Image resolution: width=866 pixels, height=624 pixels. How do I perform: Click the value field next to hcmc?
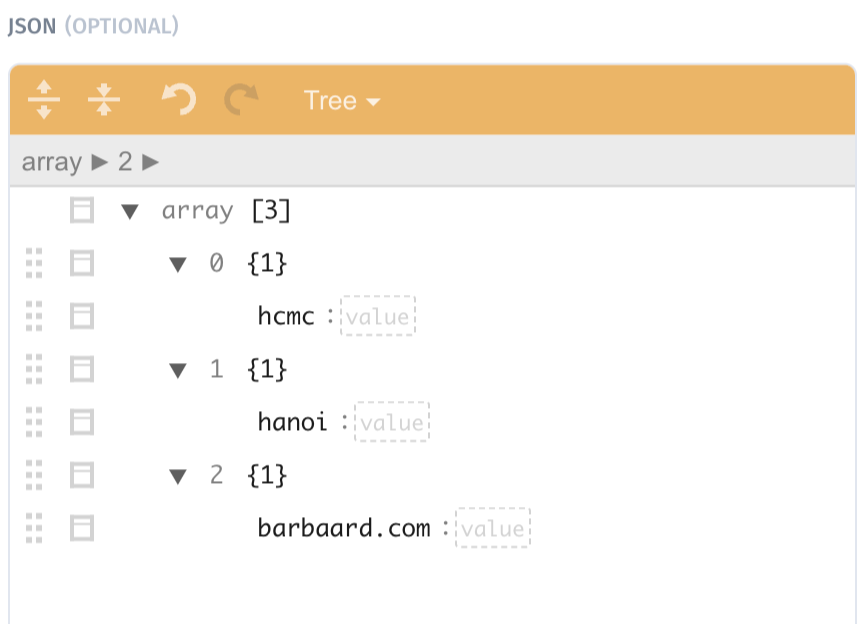378,316
